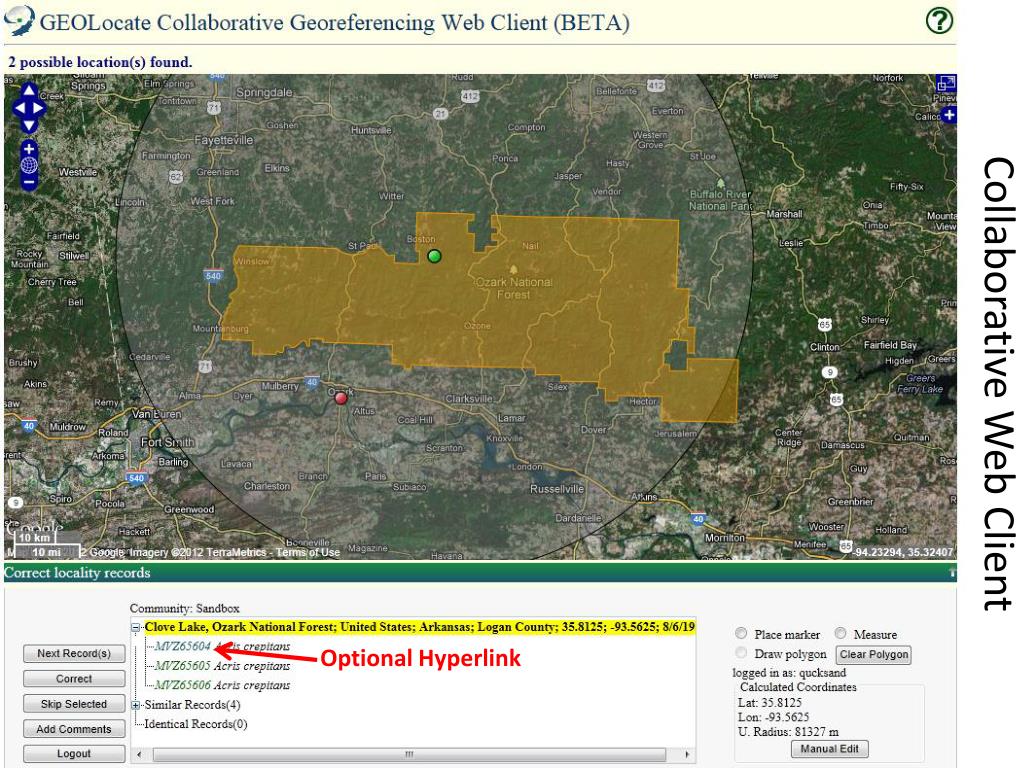The height and width of the screenshot is (768, 1024).
Task: Click the Lat: 35.8125 value
Action: coord(770,703)
